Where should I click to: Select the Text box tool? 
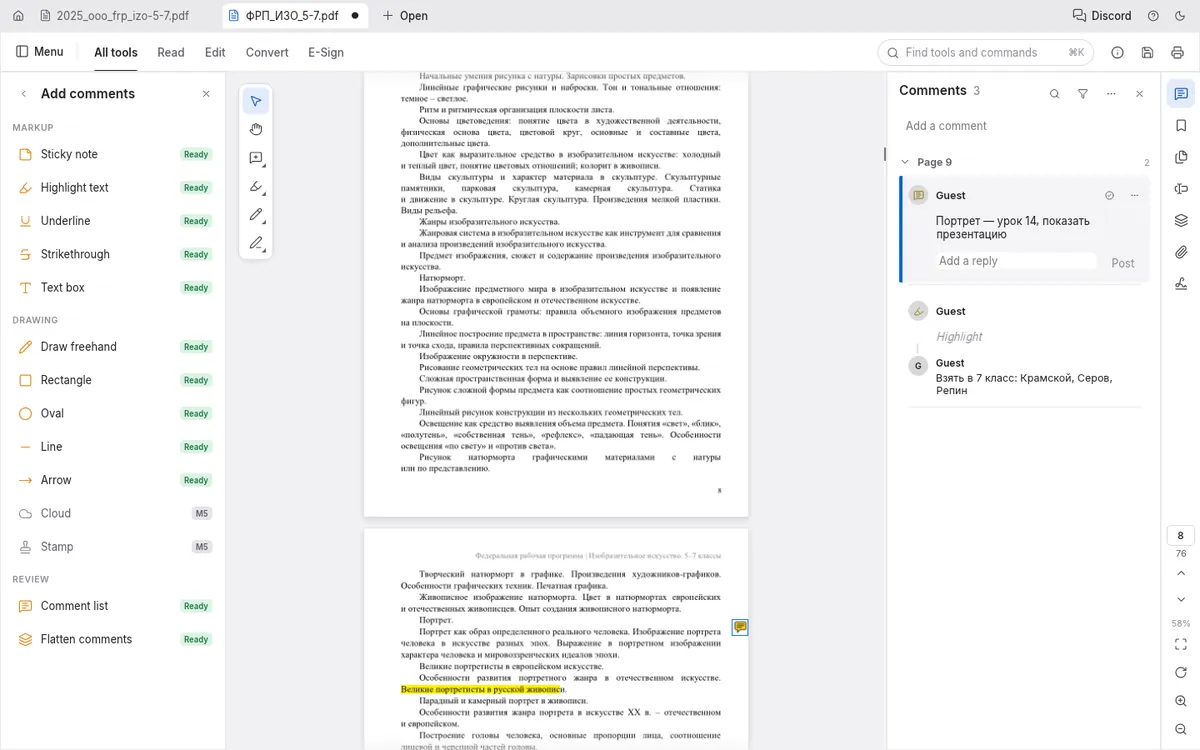click(x=114, y=287)
